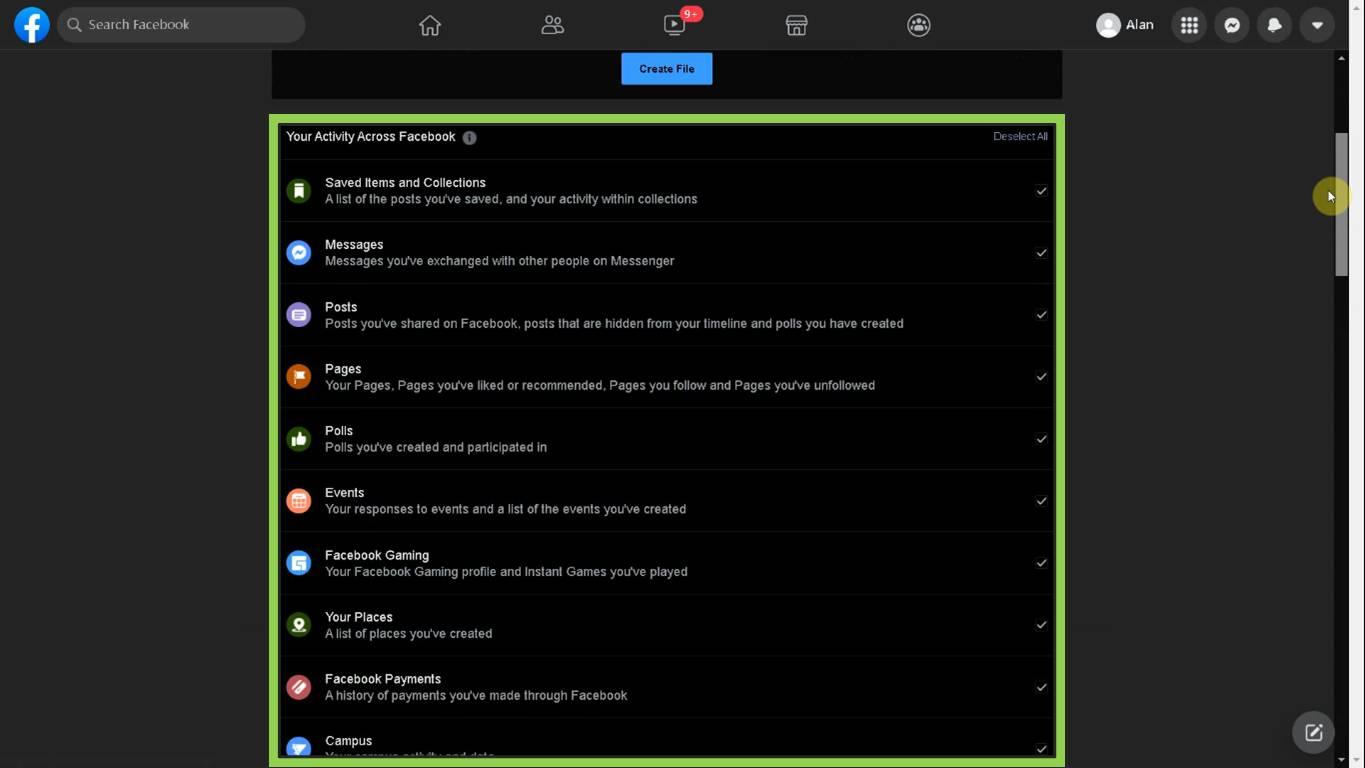Open Messenger from the top bar
Image resolution: width=1365 pixels, height=768 pixels.
pos(1232,25)
